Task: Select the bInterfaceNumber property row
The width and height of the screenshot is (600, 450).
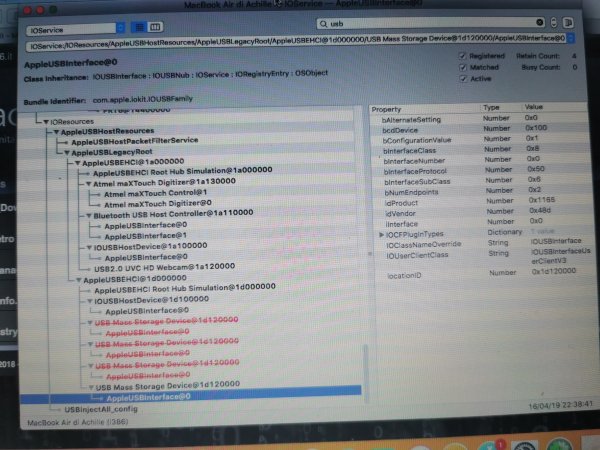Action: (478, 160)
